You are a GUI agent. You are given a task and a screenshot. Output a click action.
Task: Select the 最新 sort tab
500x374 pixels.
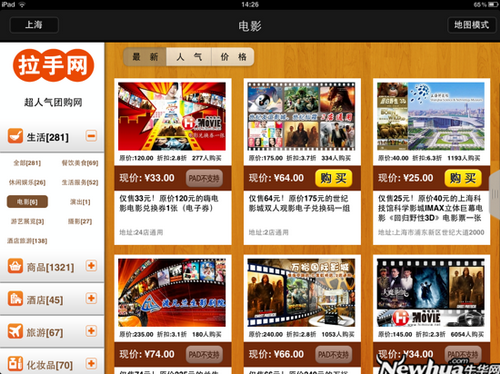(145, 57)
